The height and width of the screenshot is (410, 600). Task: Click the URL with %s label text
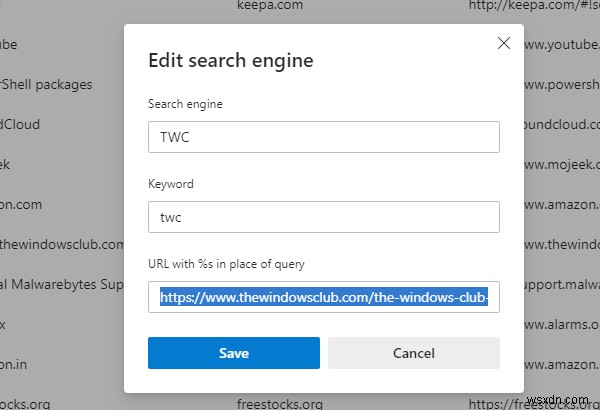tap(226, 264)
